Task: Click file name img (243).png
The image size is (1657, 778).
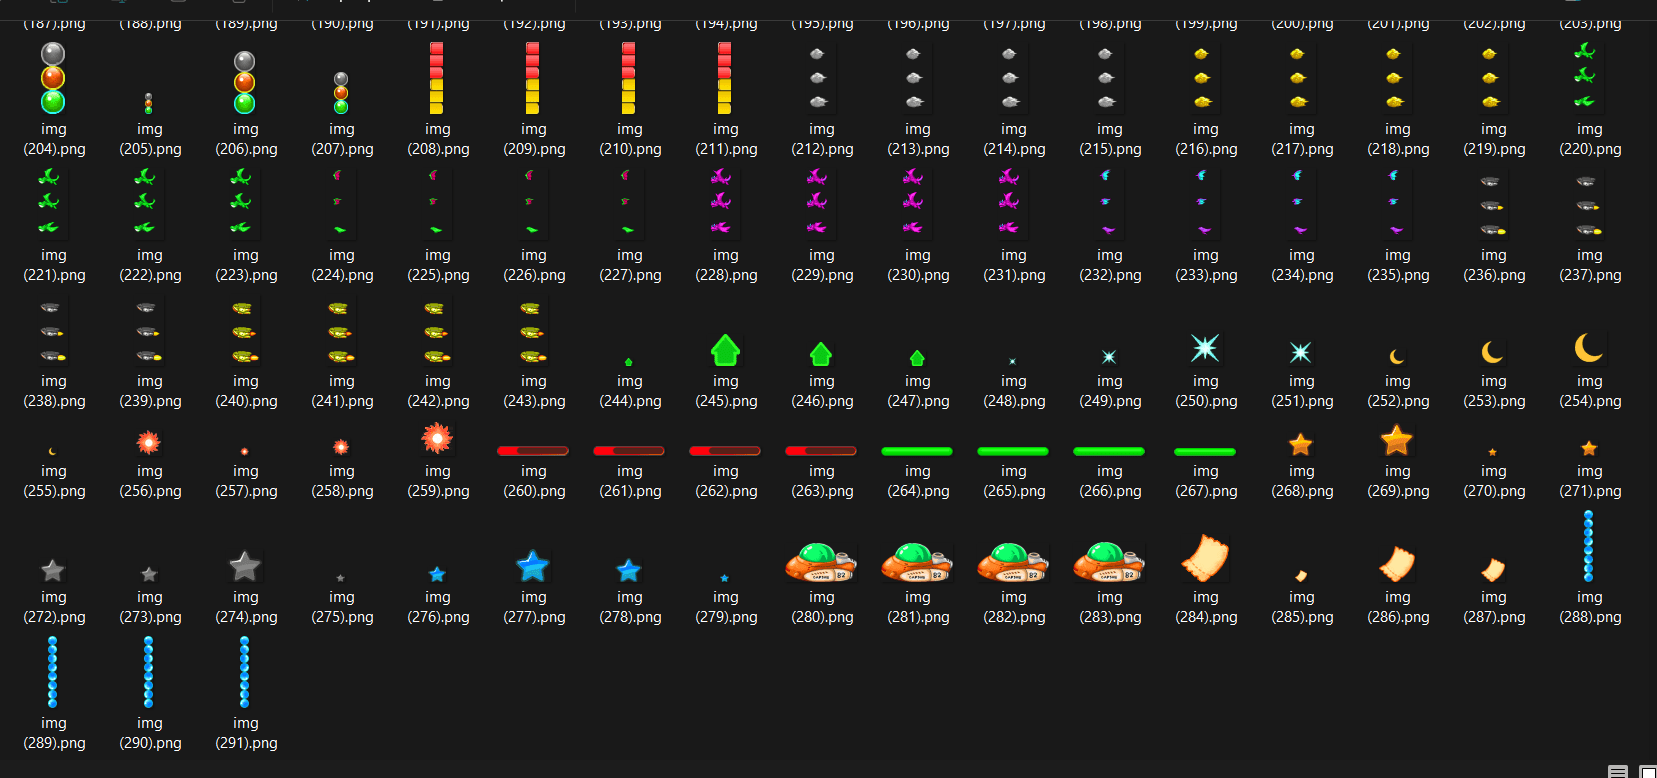Action: tap(534, 391)
